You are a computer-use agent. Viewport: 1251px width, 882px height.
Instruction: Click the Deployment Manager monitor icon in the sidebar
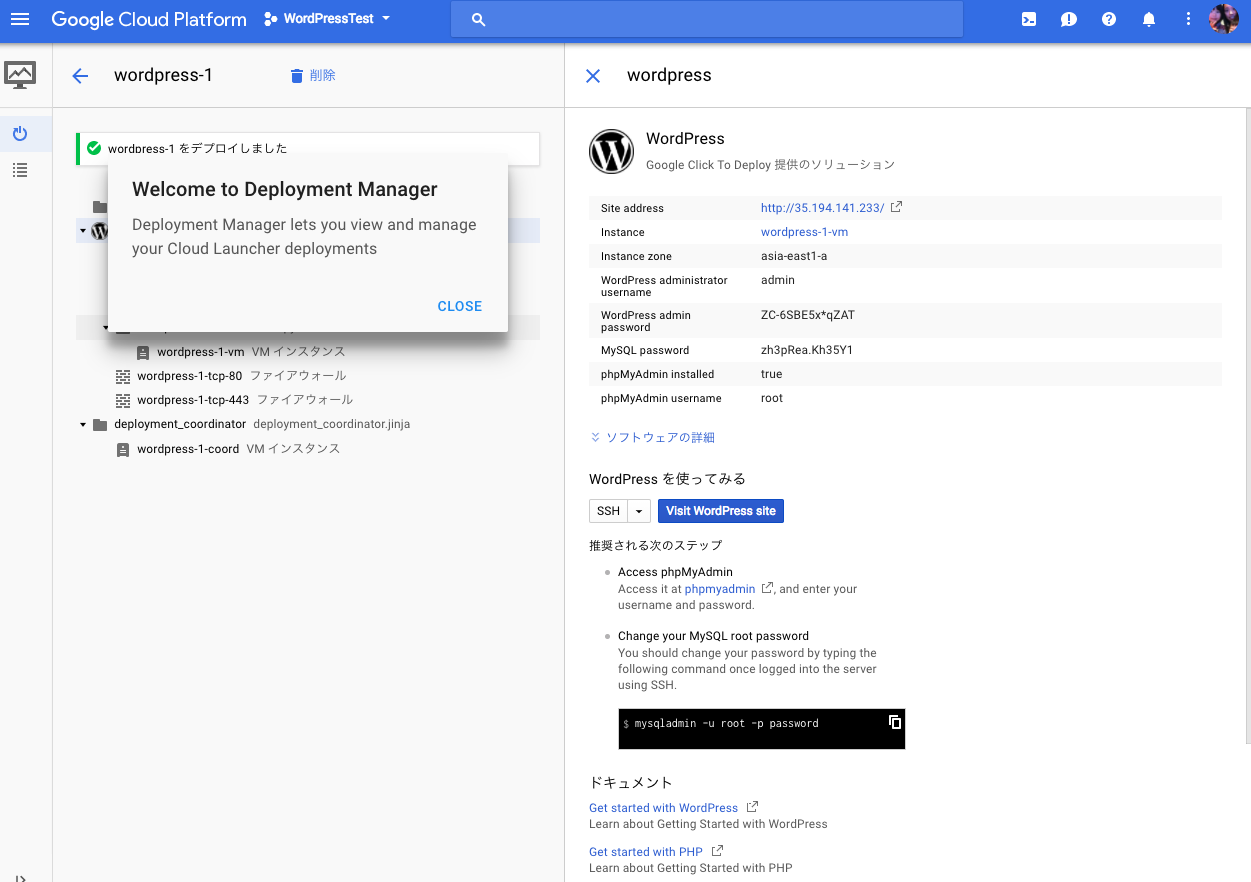pyautogui.click(x=20, y=74)
